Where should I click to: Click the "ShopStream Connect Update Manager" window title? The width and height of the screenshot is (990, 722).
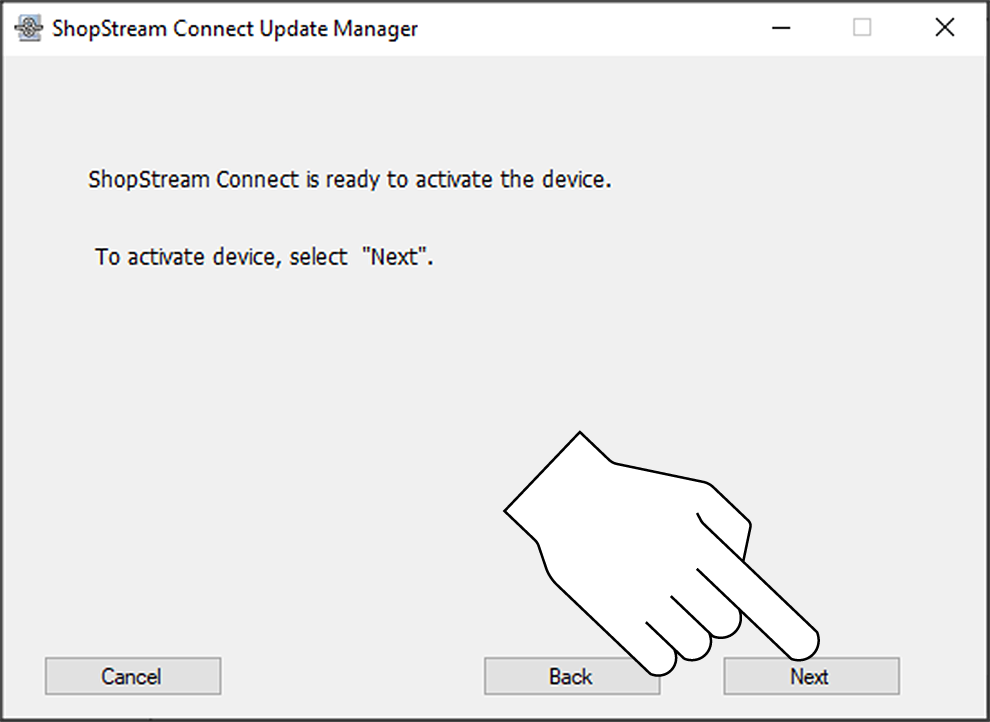tap(235, 29)
